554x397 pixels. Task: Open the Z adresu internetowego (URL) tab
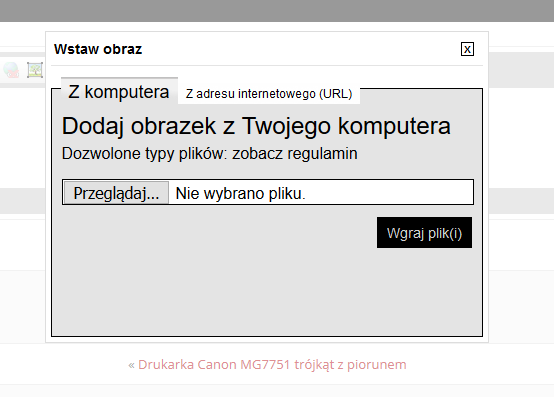tap(269, 94)
